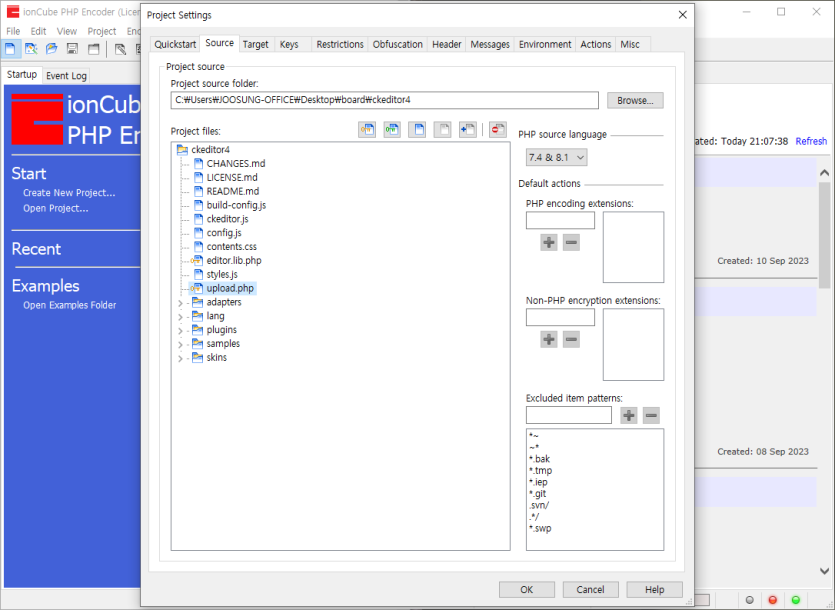Screen dimensions: 835x610
Task: Remove non-PHP encryption extension with minus button
Action: click(x=571, y=339)
